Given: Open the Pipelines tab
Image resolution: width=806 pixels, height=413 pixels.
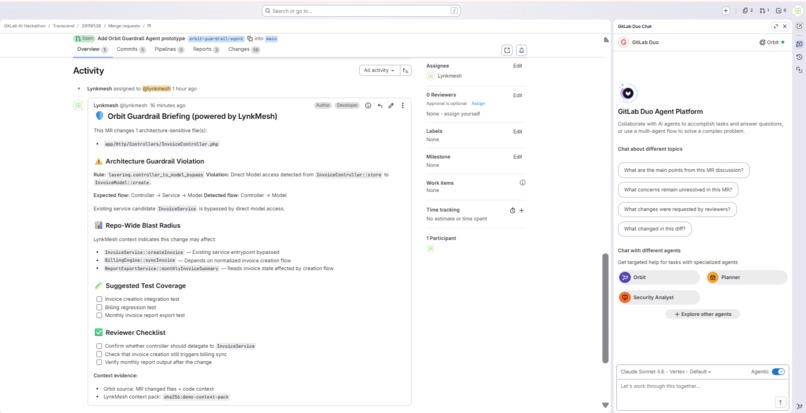Looking at the screenshot, I should 169,49.
